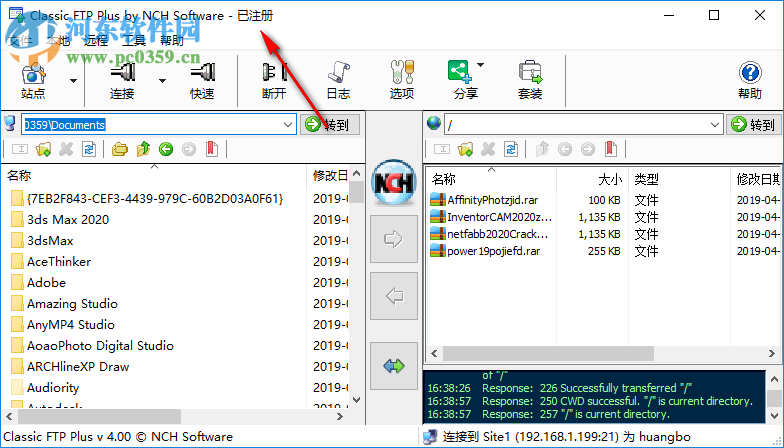Click the 连接 connect toolbar icon

point(122,80)
